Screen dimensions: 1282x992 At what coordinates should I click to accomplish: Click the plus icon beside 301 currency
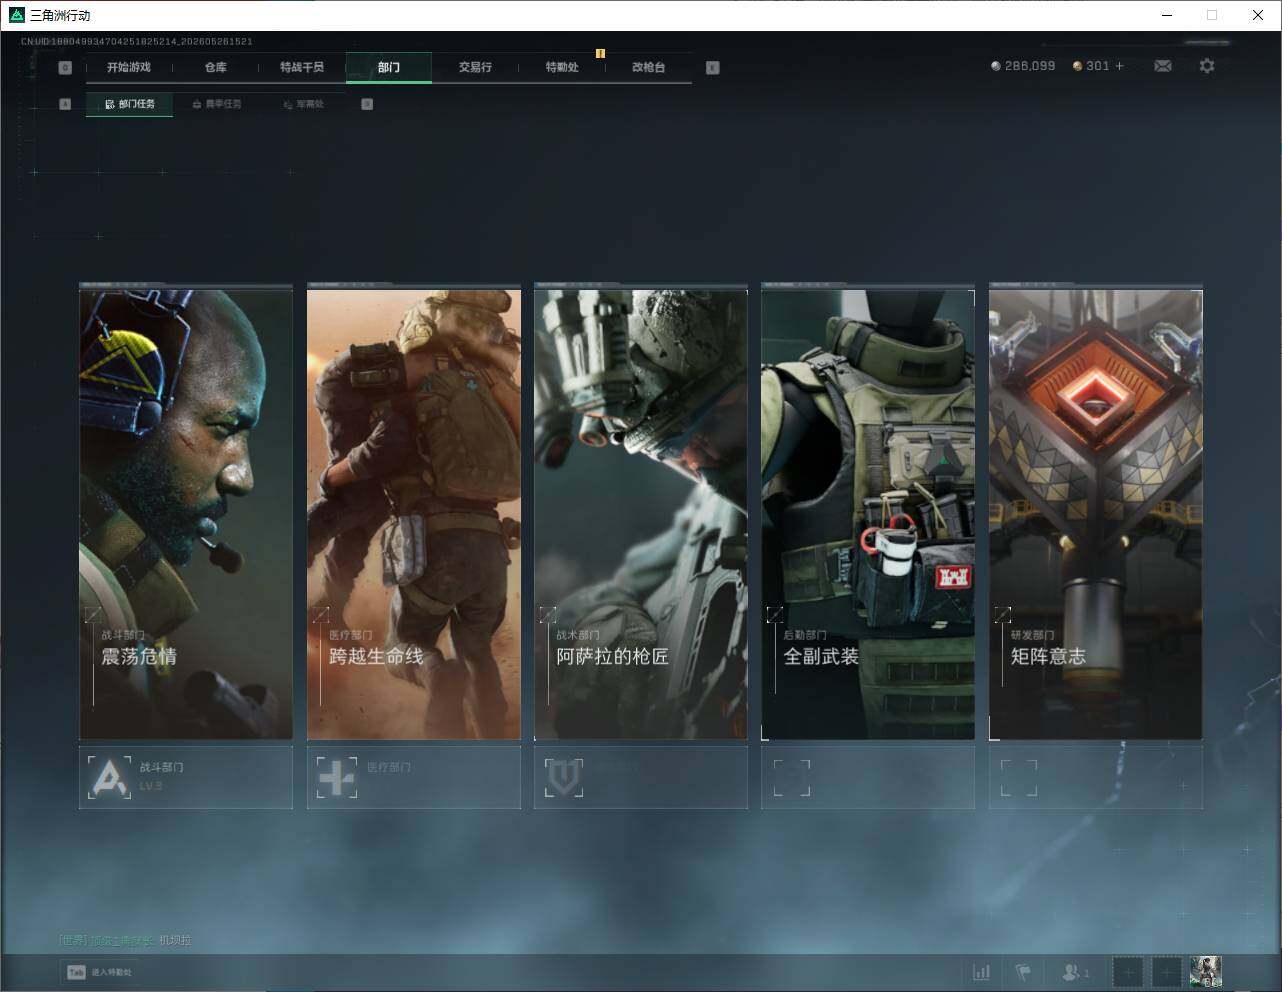[1119, 66]
